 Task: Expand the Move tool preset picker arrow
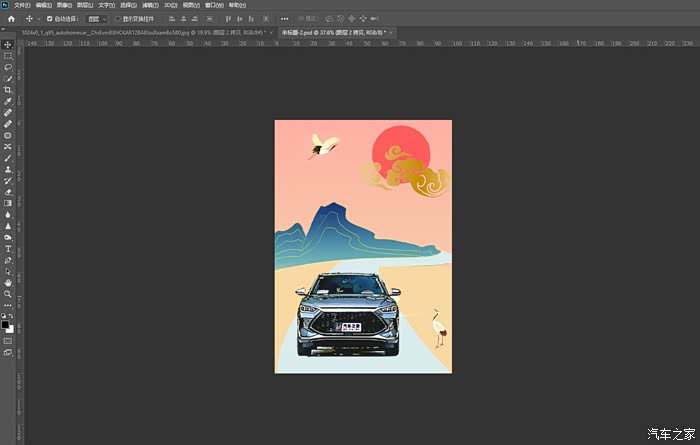(x=37, y=18)
